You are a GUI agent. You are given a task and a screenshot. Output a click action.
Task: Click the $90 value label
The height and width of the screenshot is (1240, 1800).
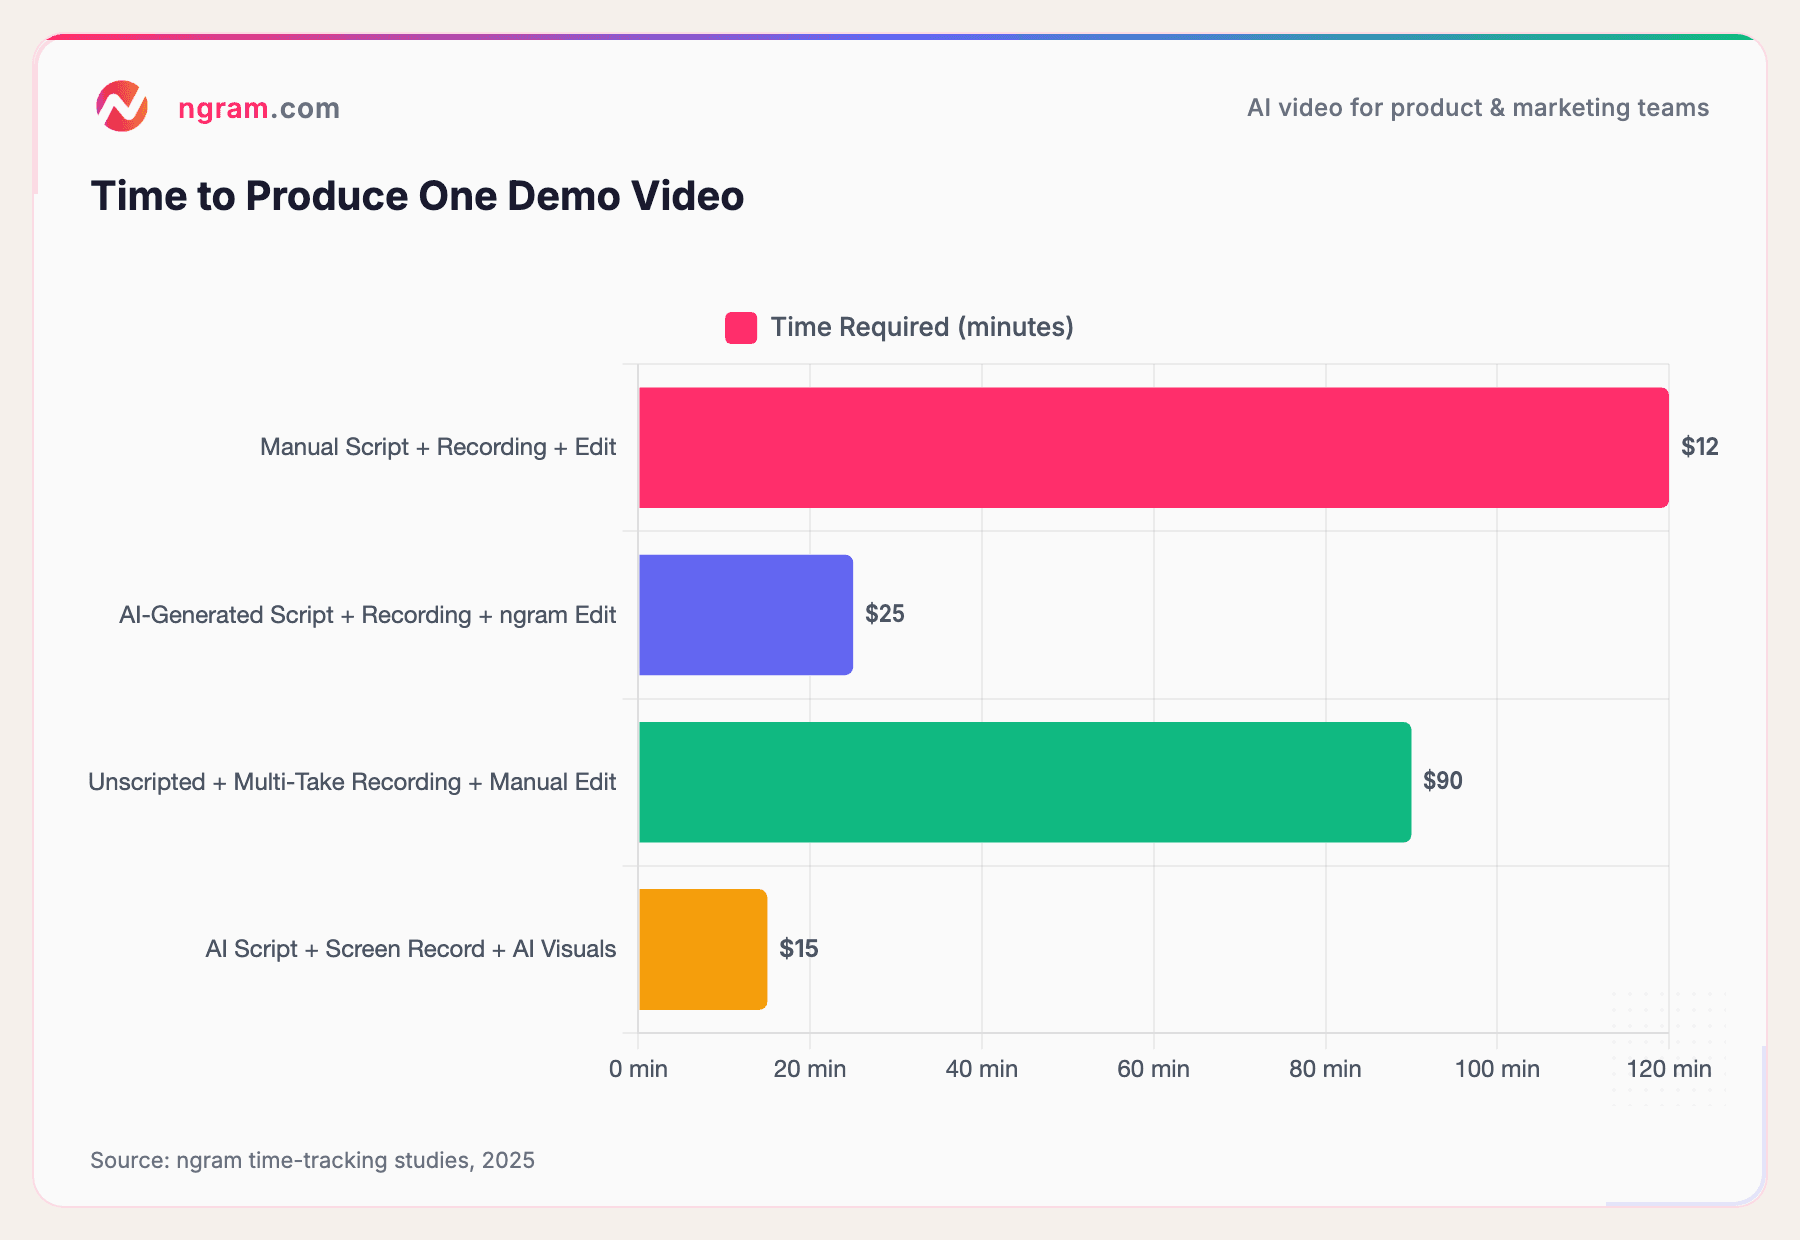click(1442, 781)
